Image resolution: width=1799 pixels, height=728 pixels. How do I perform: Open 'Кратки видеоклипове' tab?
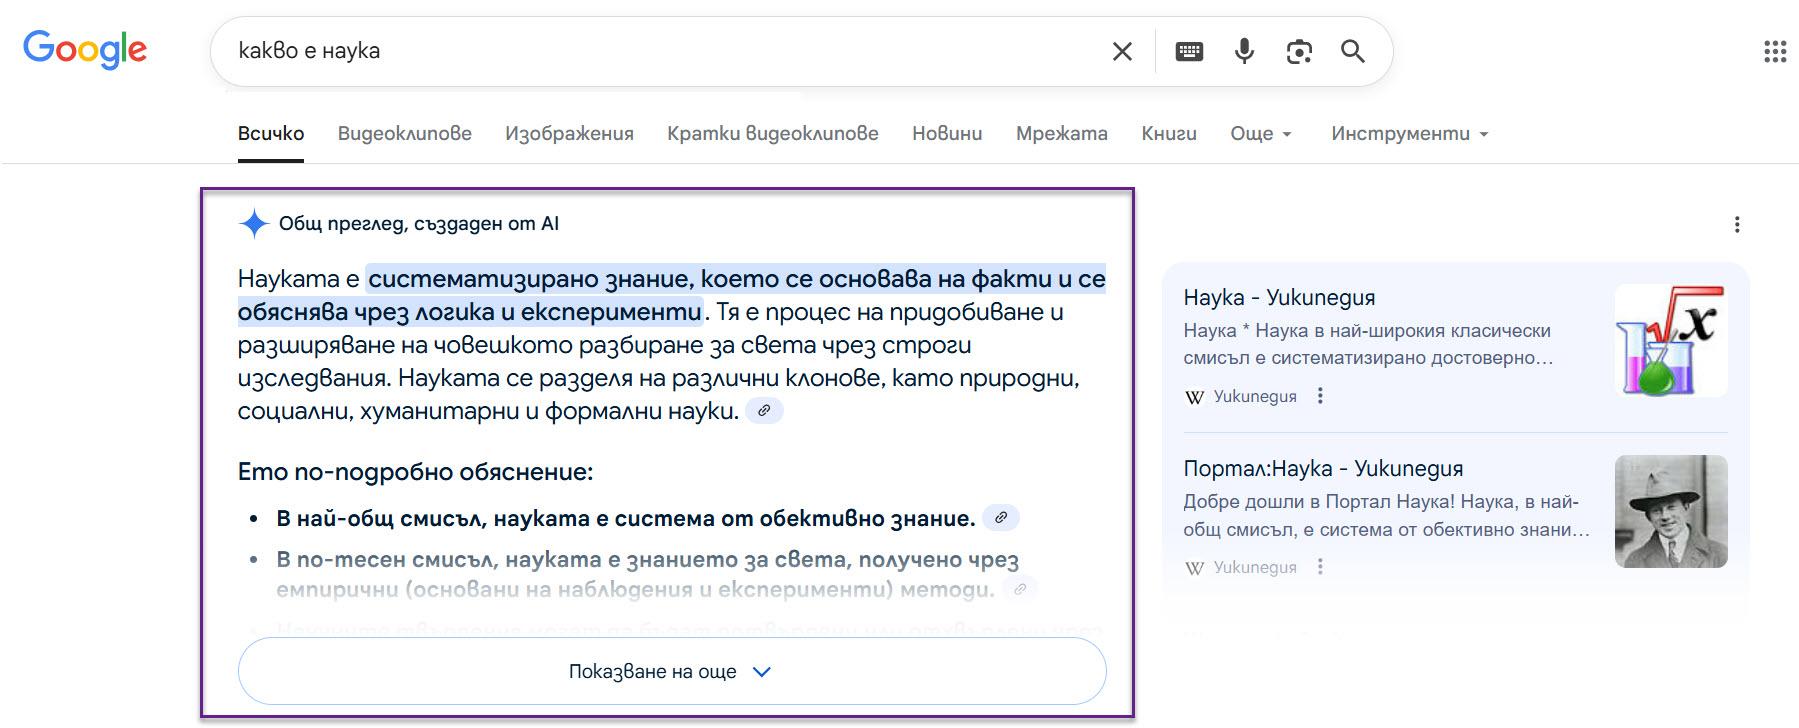[x=773, y=134]
